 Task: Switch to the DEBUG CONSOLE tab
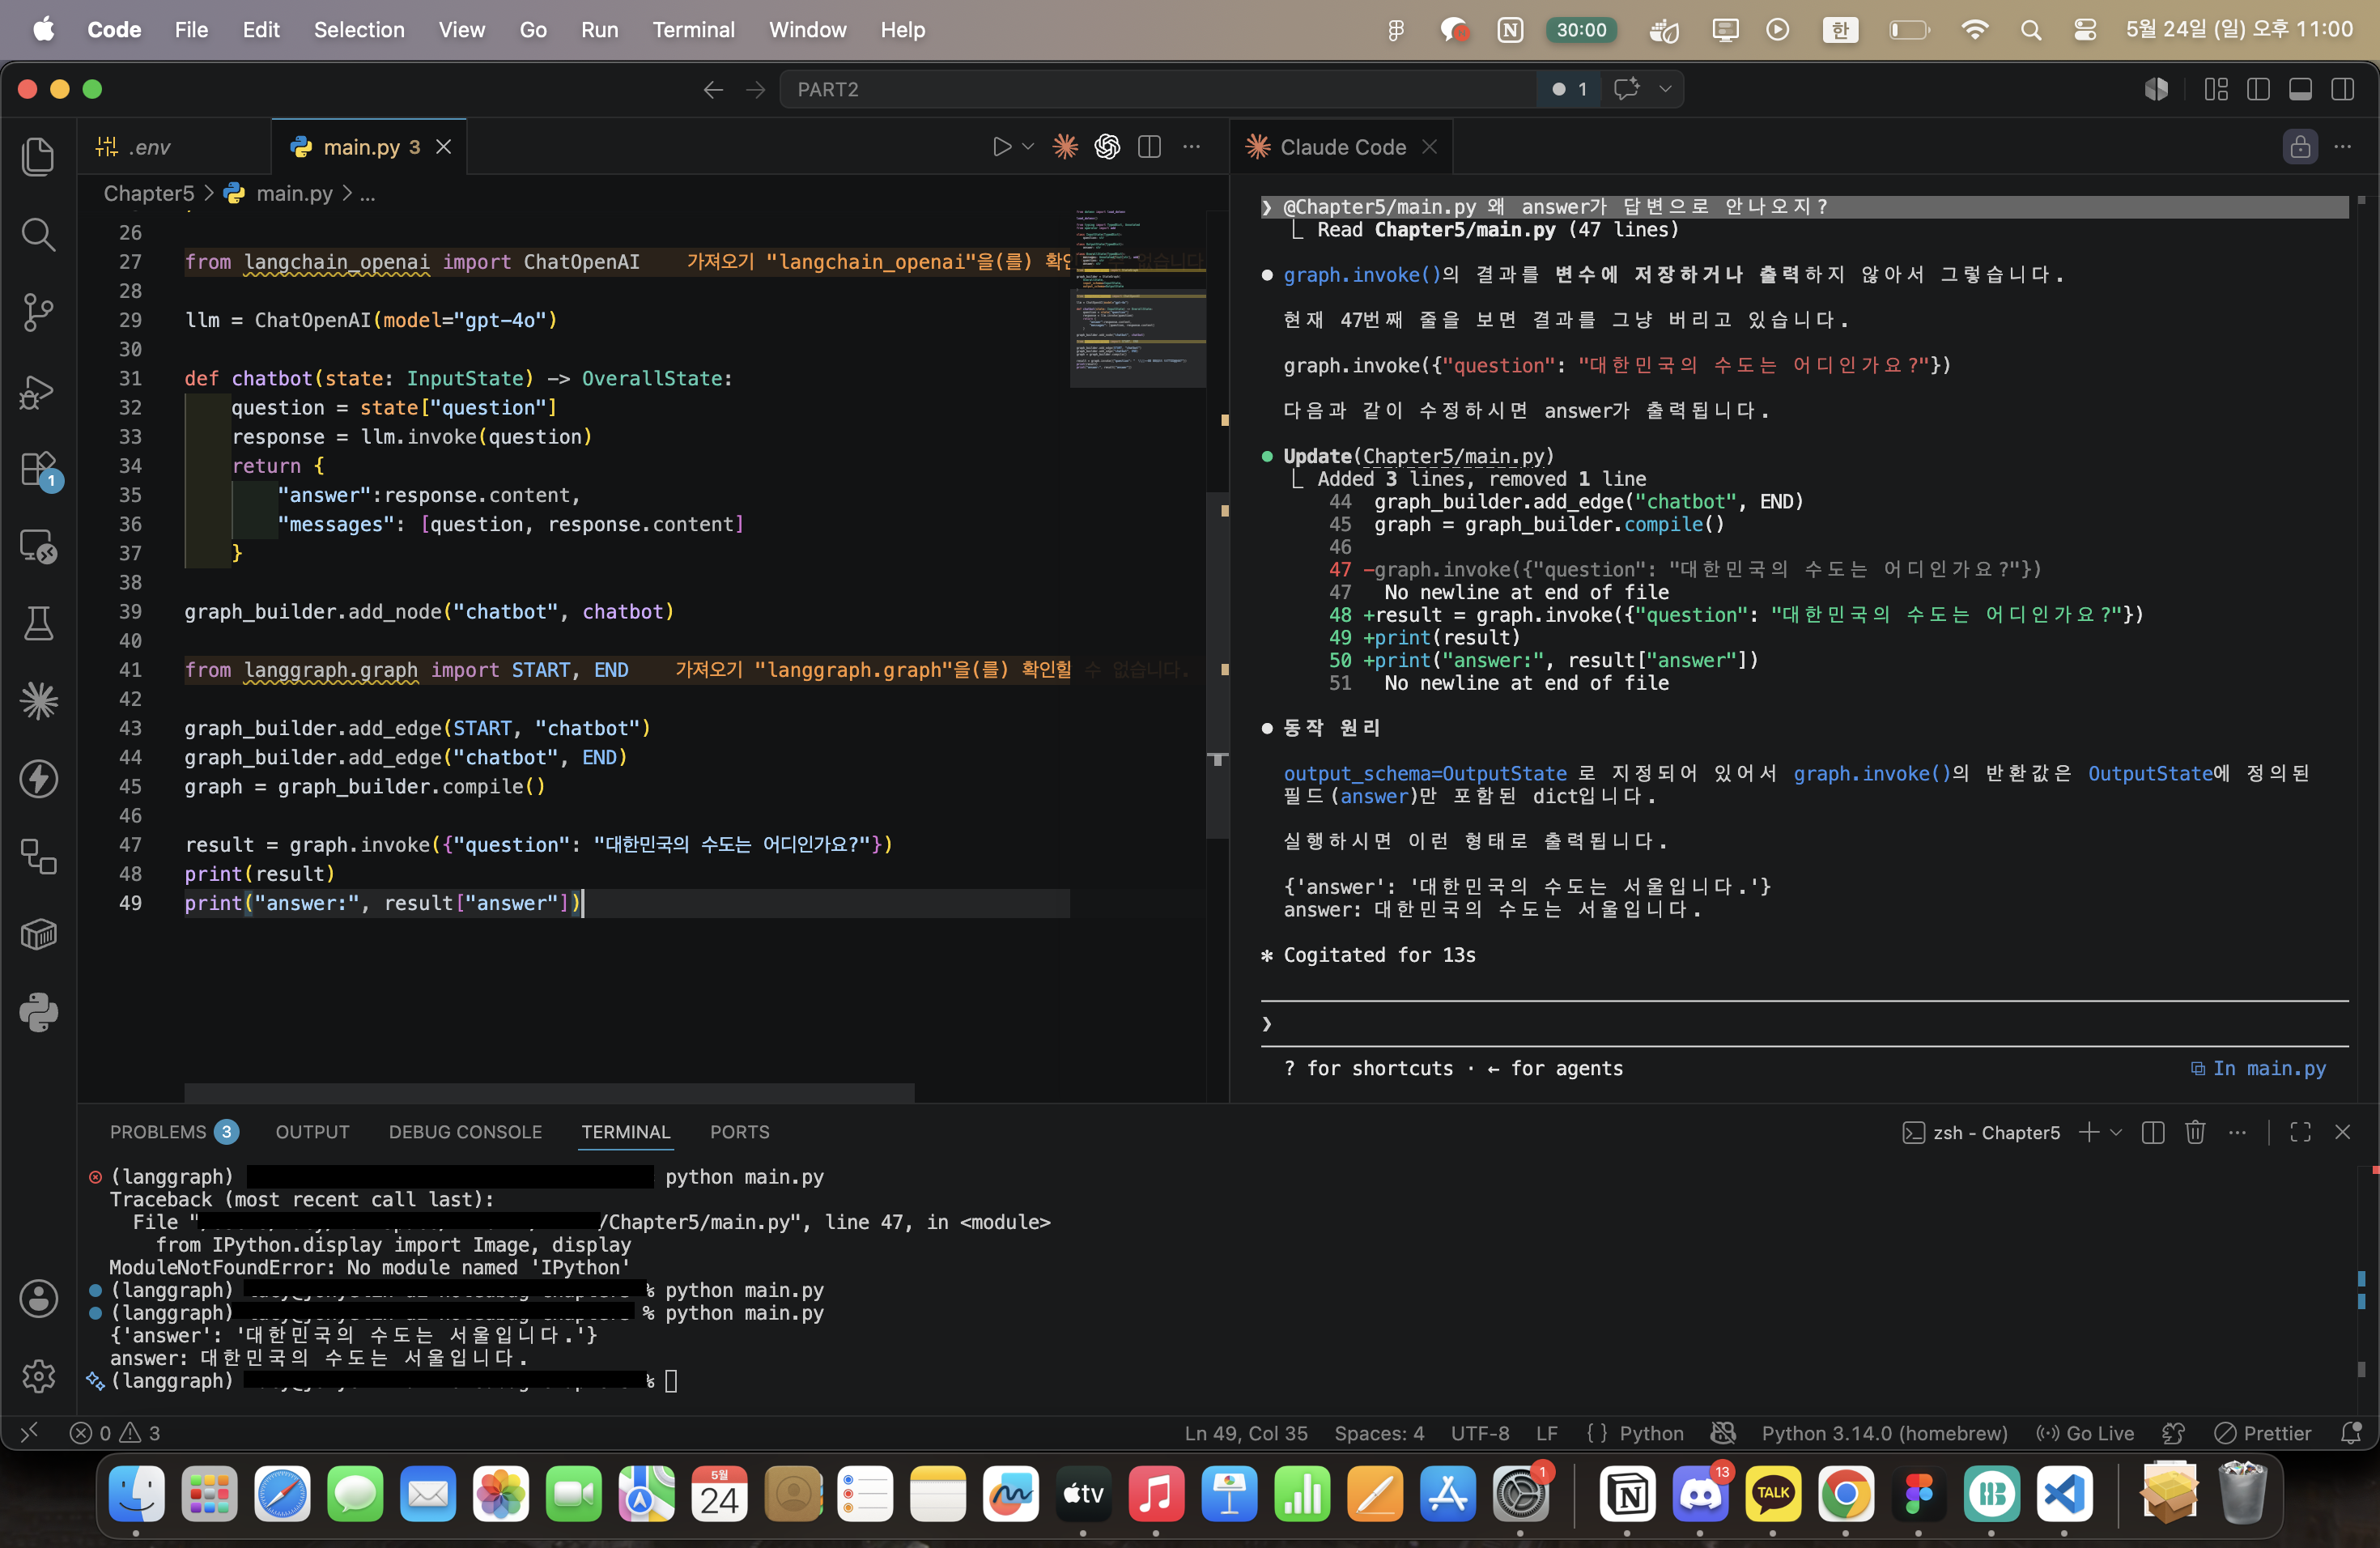coord(465,1132)
